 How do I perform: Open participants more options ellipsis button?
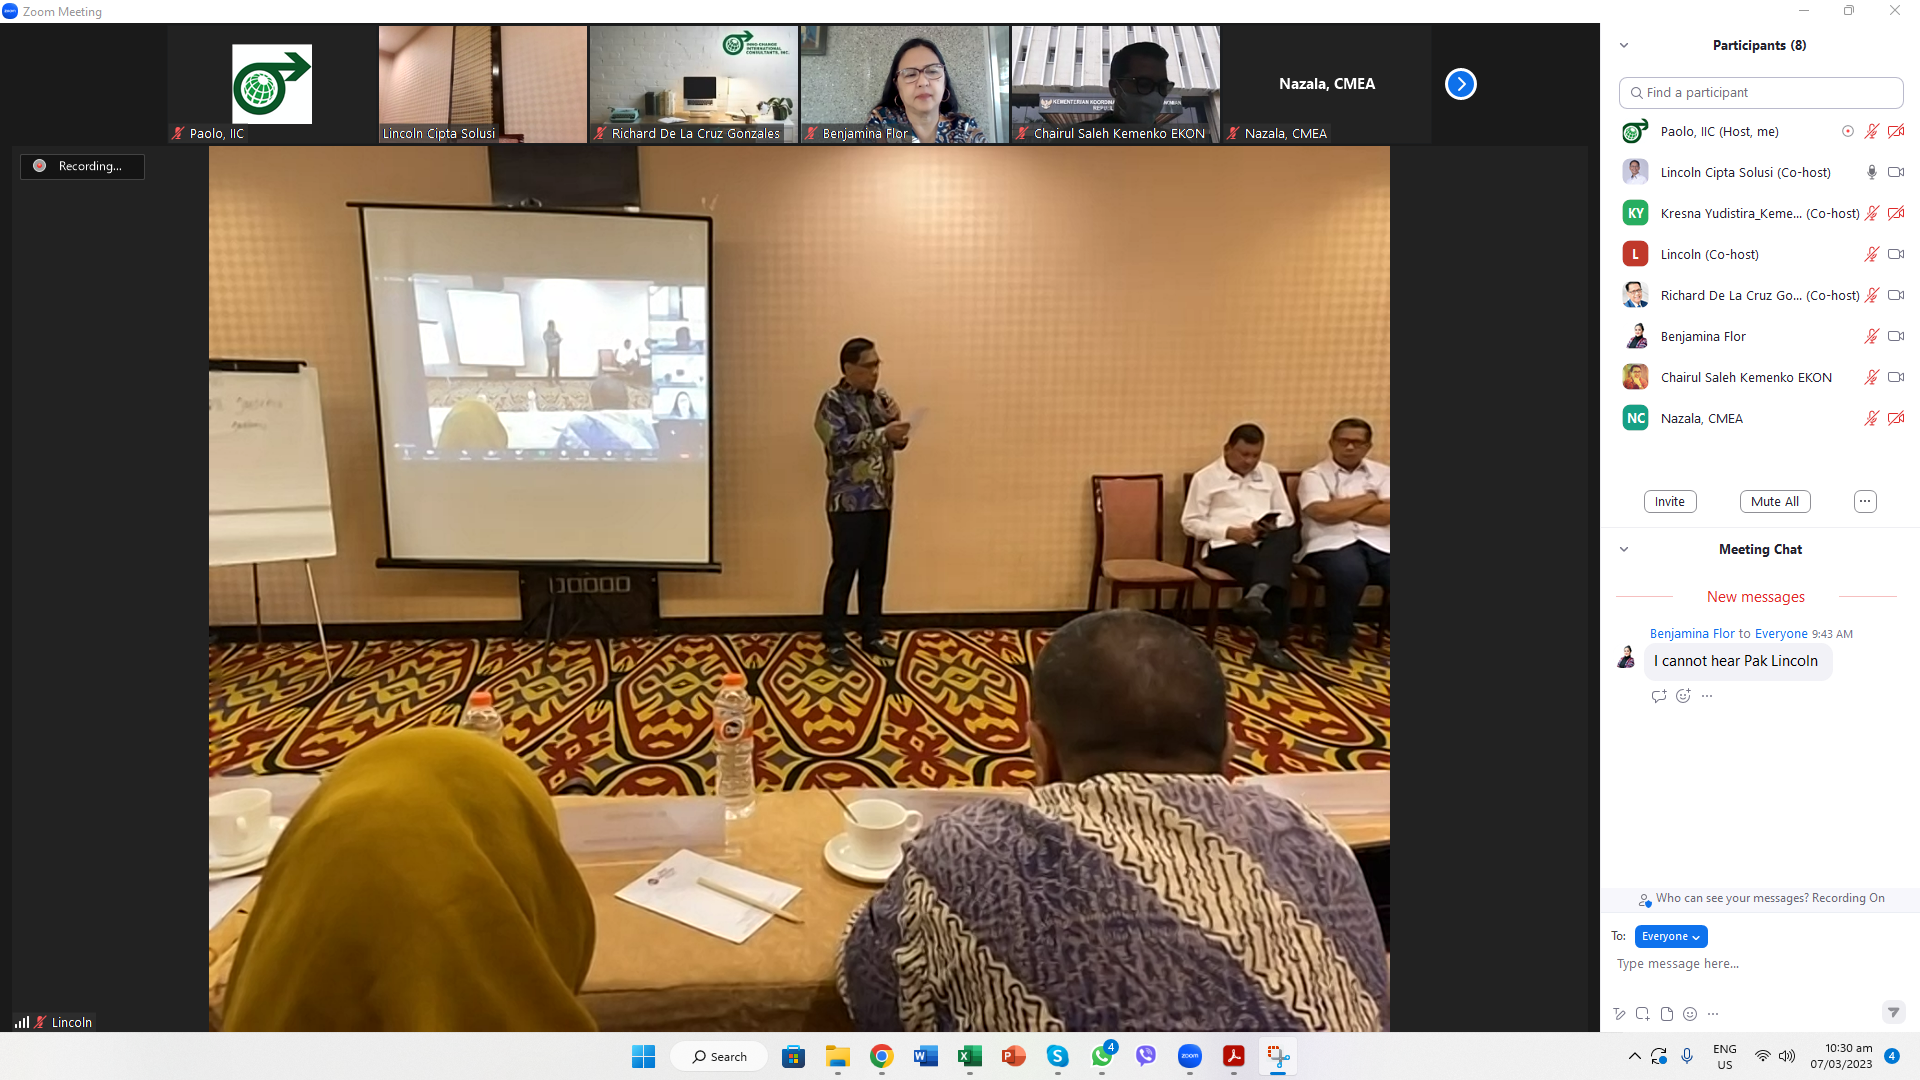(x=1864, y=501)
